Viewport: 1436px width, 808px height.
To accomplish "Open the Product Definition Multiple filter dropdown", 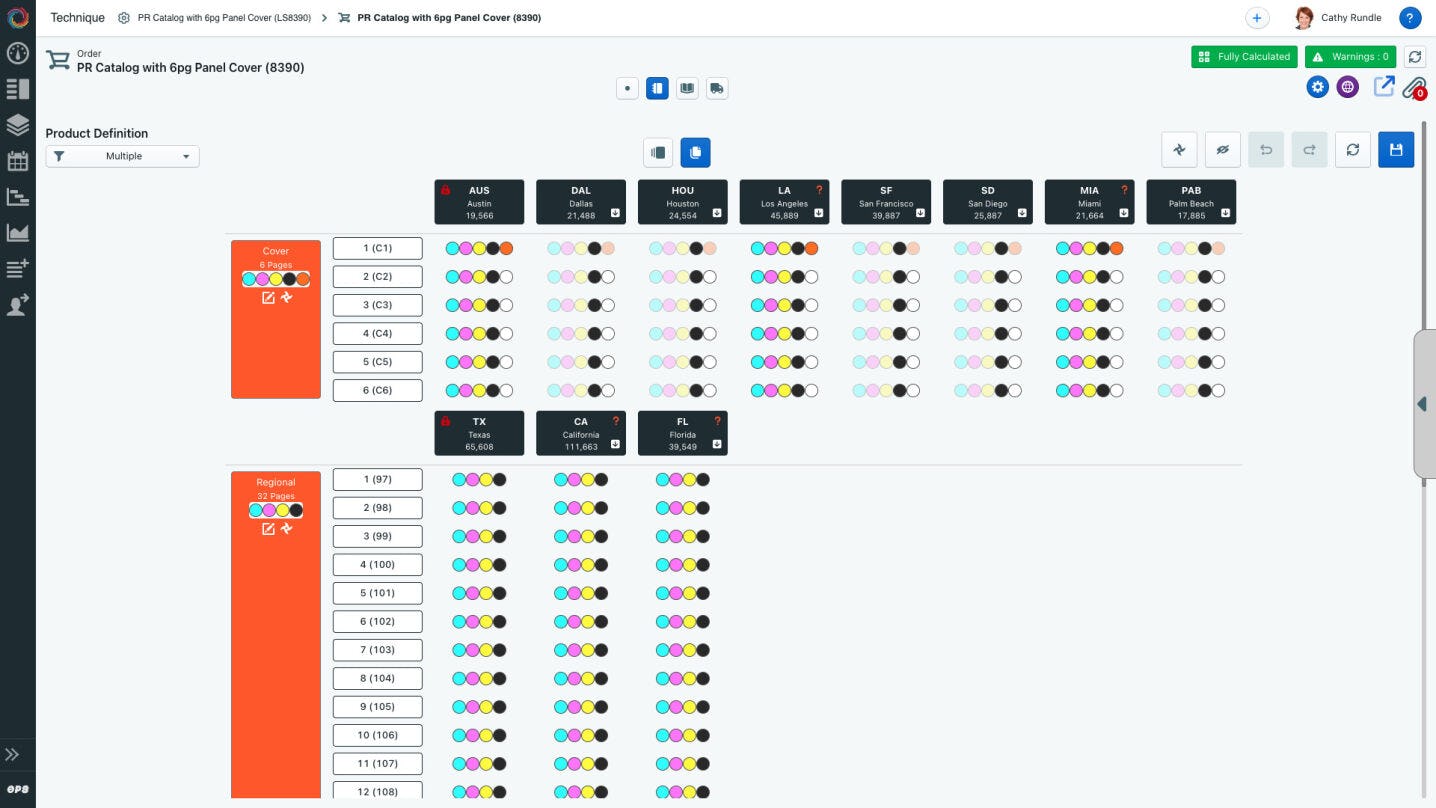I will click(122, 156).
